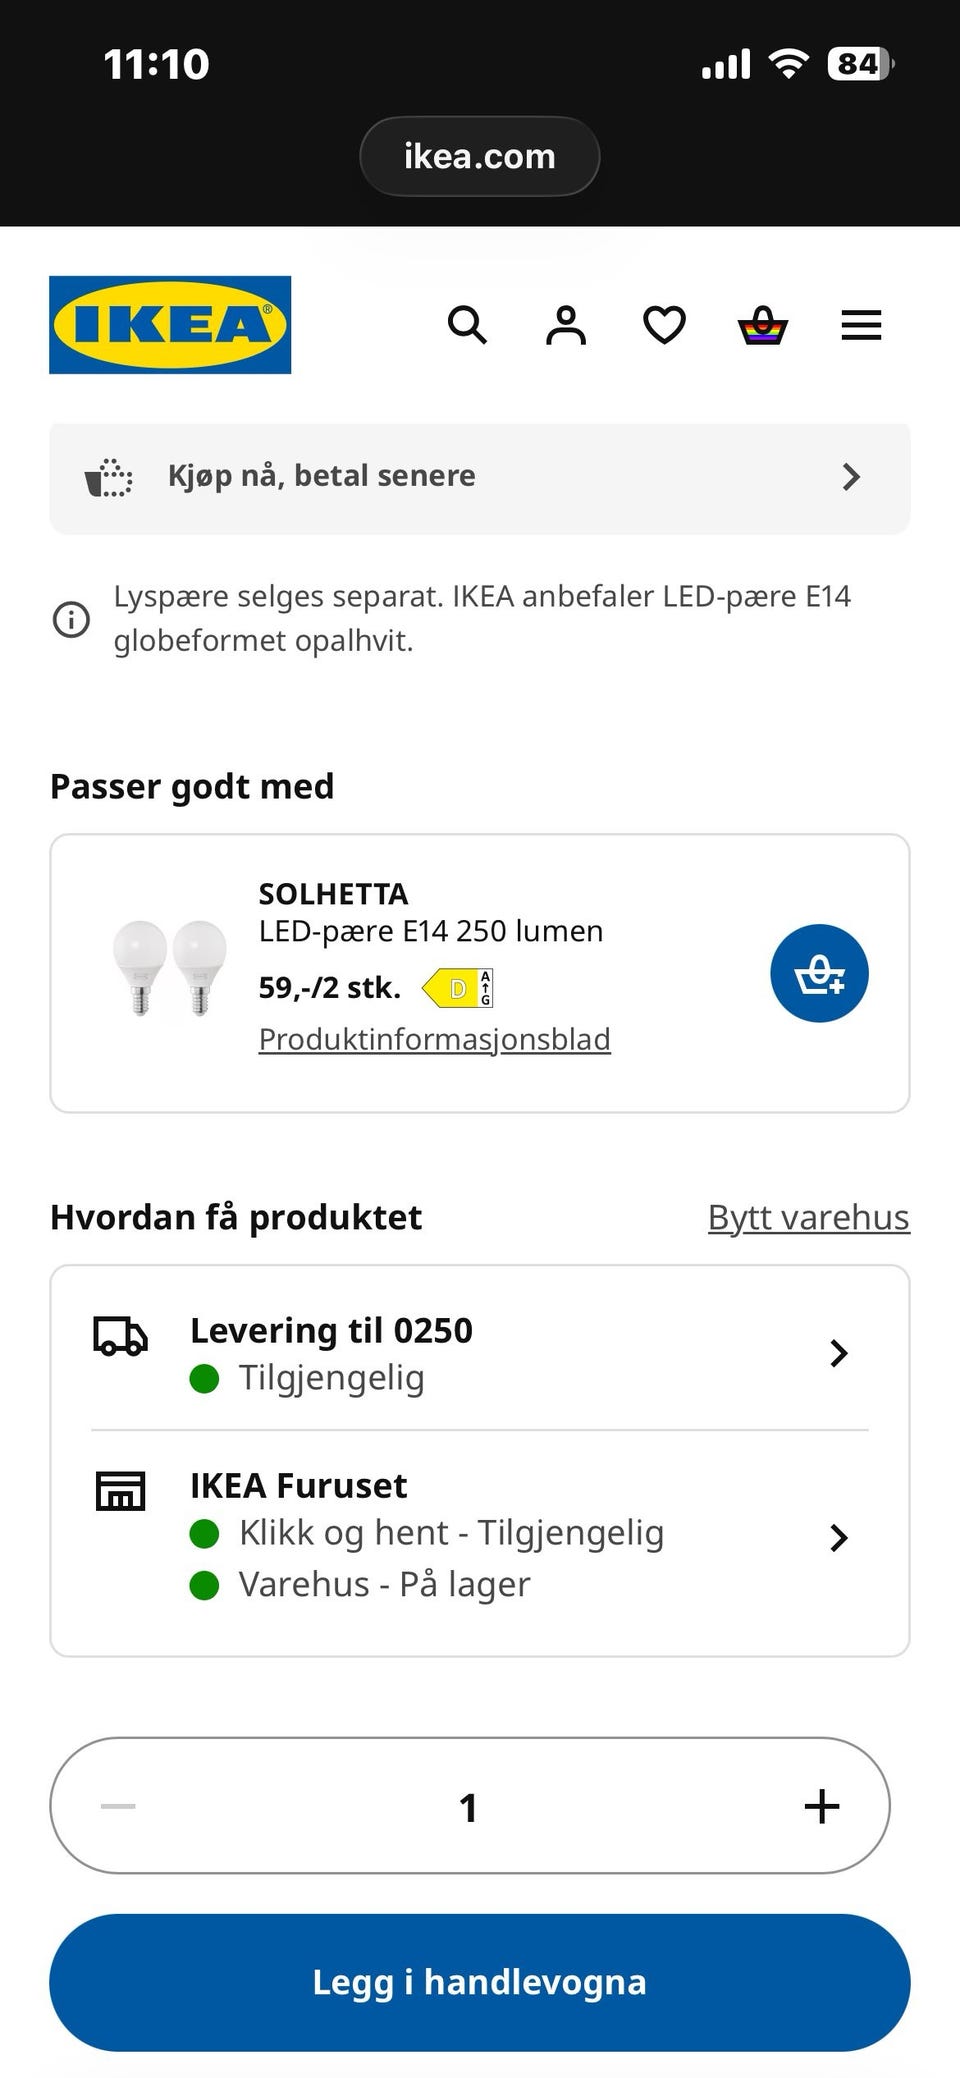This screenshot has height=2078, width=960.
Task: Open the hamburger menu
Action: tap(861, 325)
